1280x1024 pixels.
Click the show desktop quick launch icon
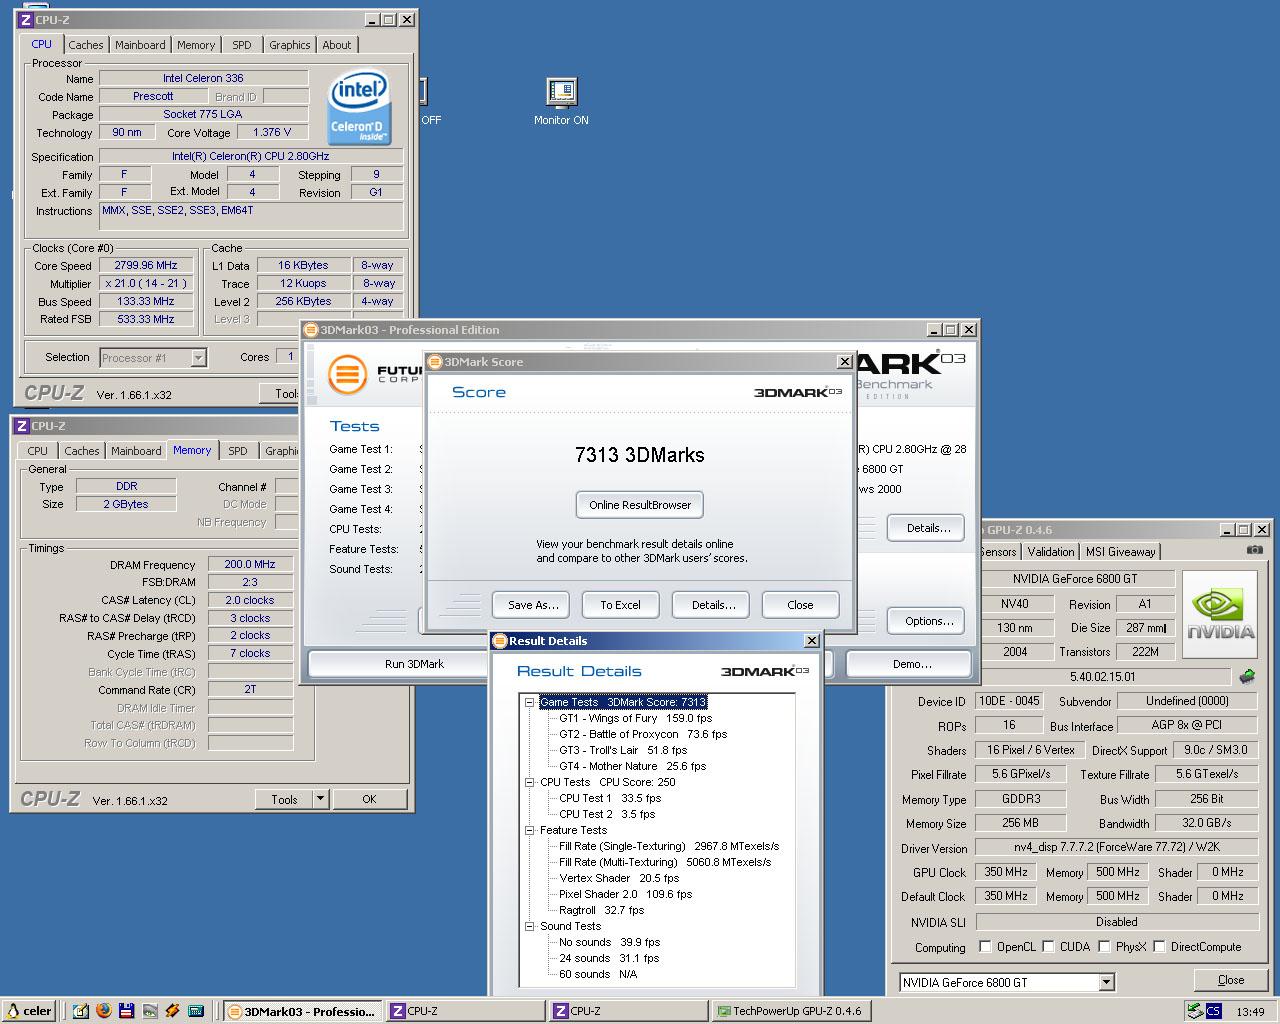(x=81, y=1011)
